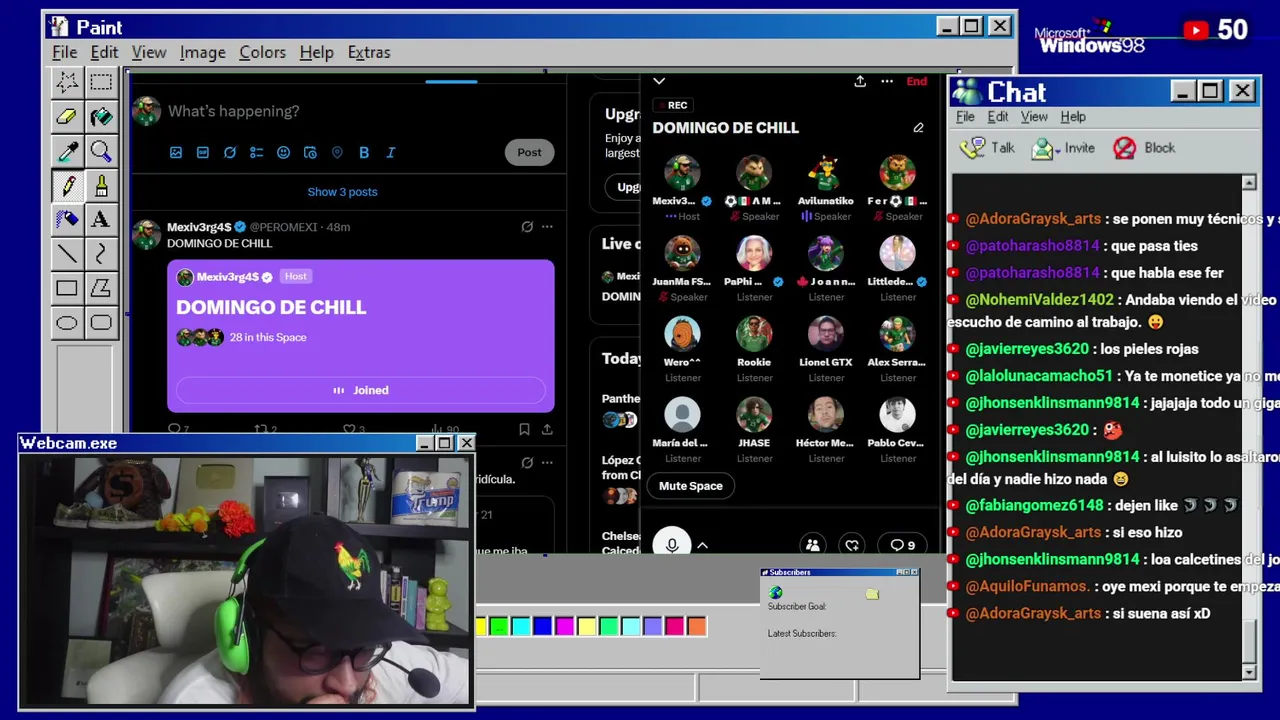Click the heart reaction icon in Space

tap(852, 545)
